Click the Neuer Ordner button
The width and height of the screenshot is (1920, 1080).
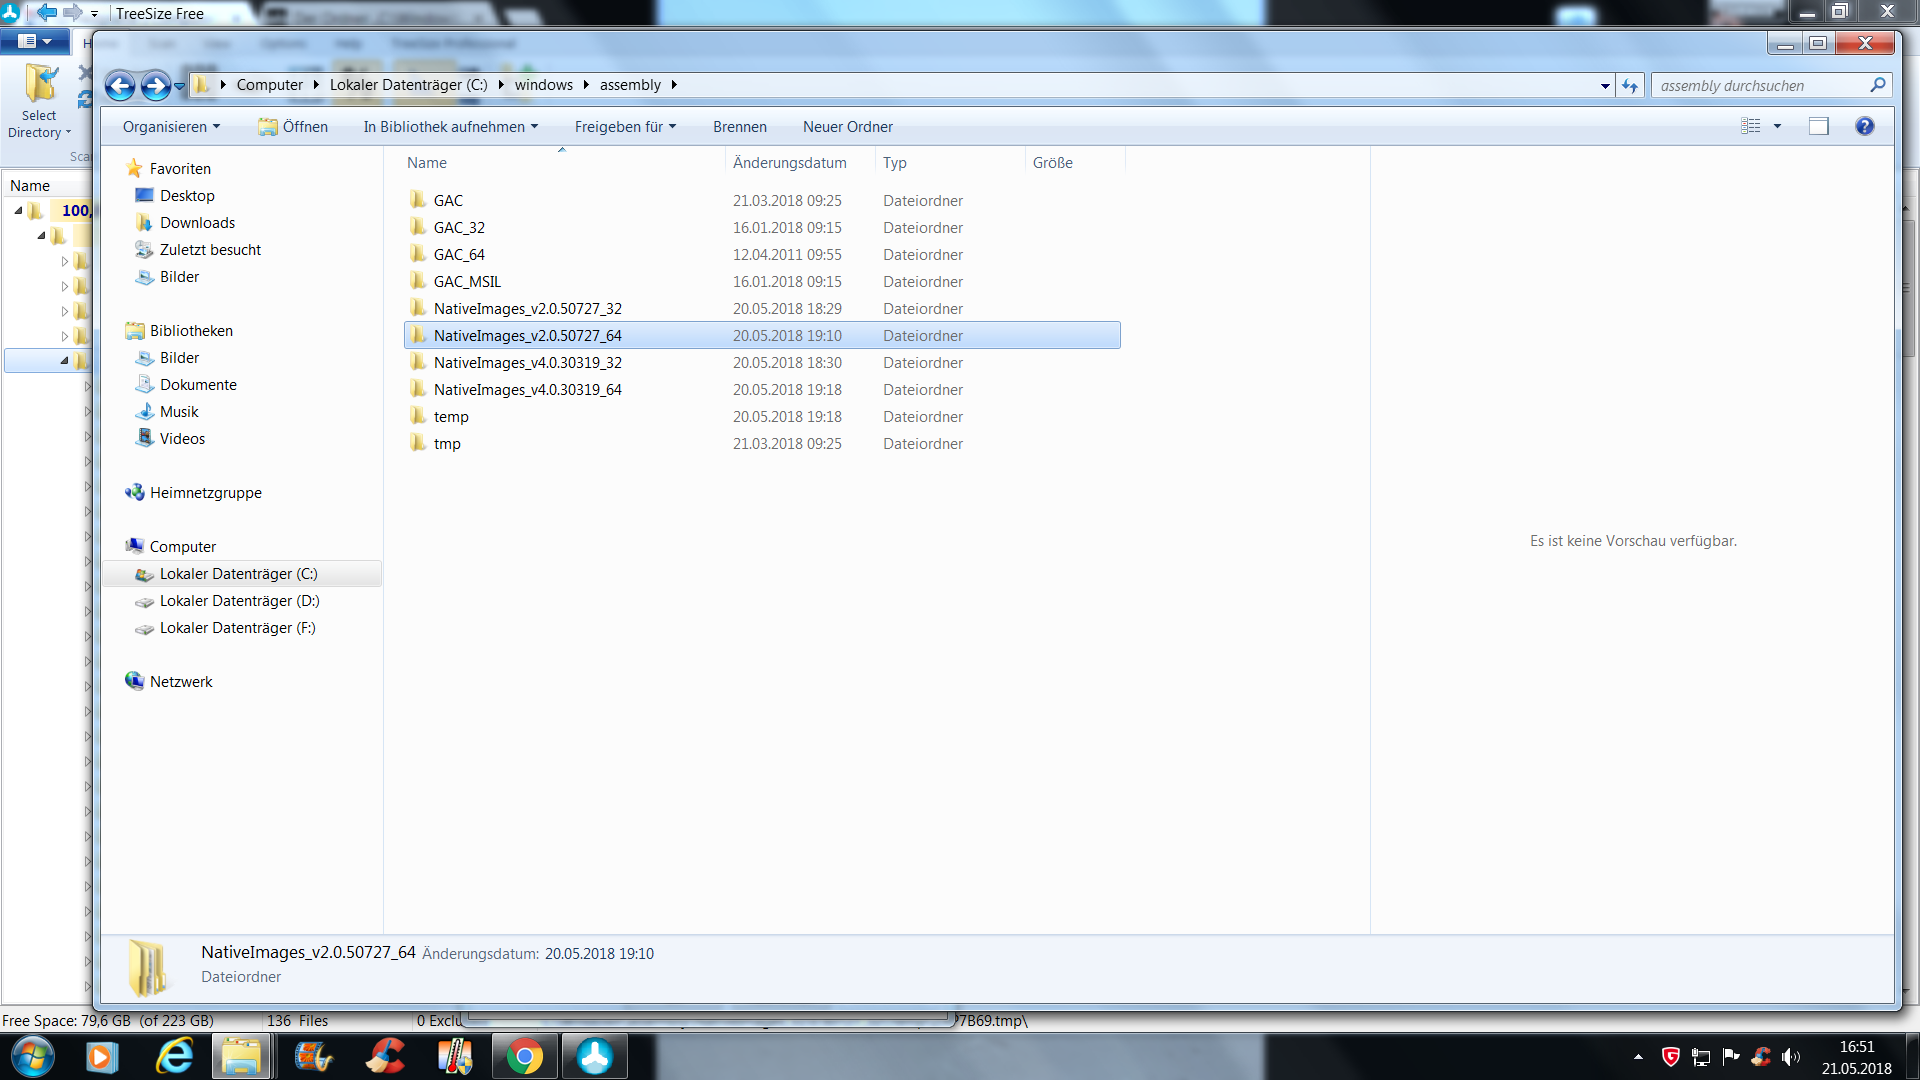coord(847,127)
